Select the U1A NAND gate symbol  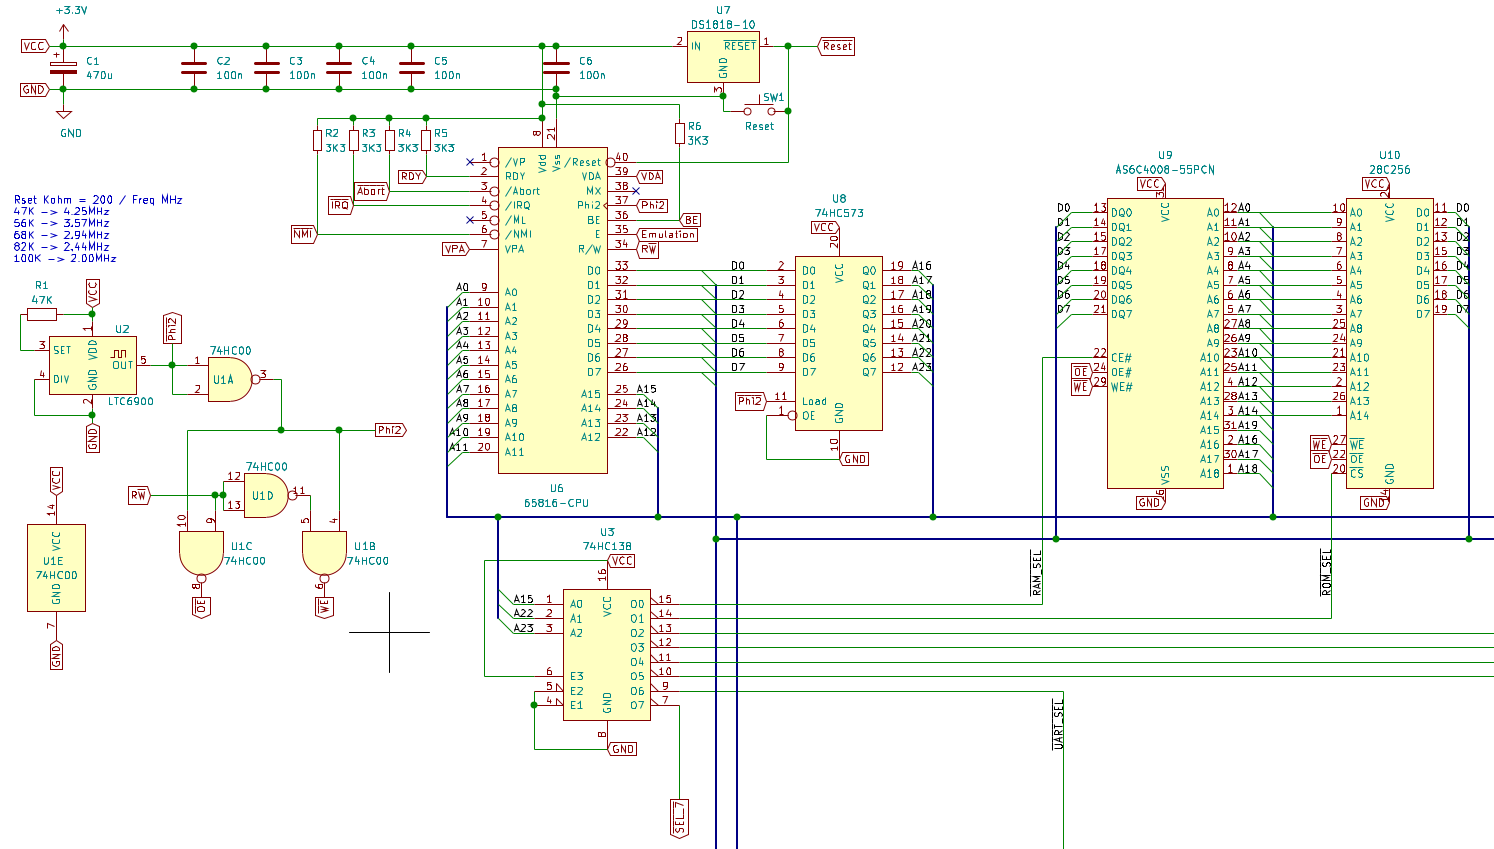tap(229, 380)
